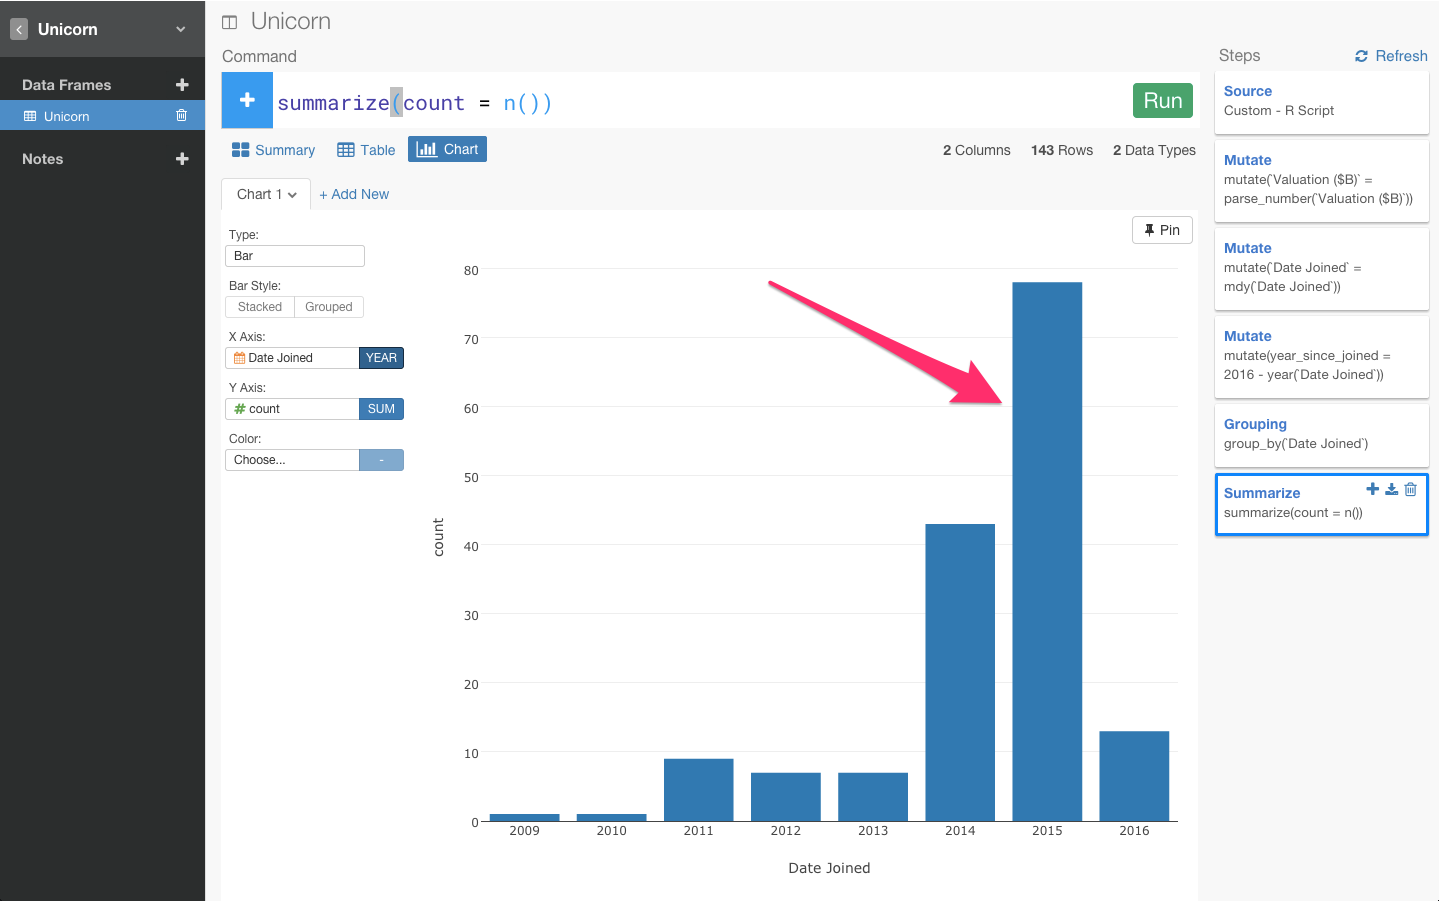Click the 2 Data Types label
Viewport: 1439px width, 901px height.
coord(1154,150)
